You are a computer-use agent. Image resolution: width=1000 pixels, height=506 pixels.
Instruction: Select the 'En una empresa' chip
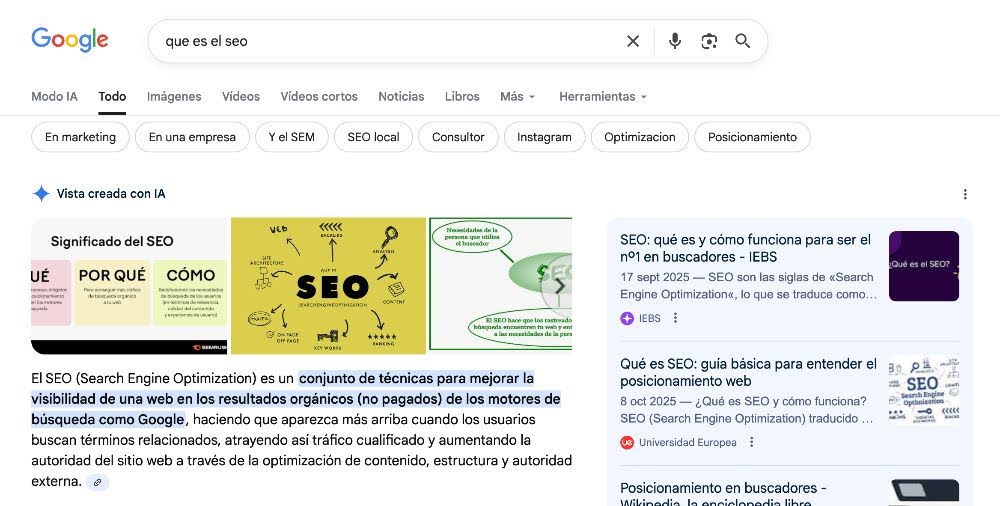pyautogui.click(x=192, y=137)
